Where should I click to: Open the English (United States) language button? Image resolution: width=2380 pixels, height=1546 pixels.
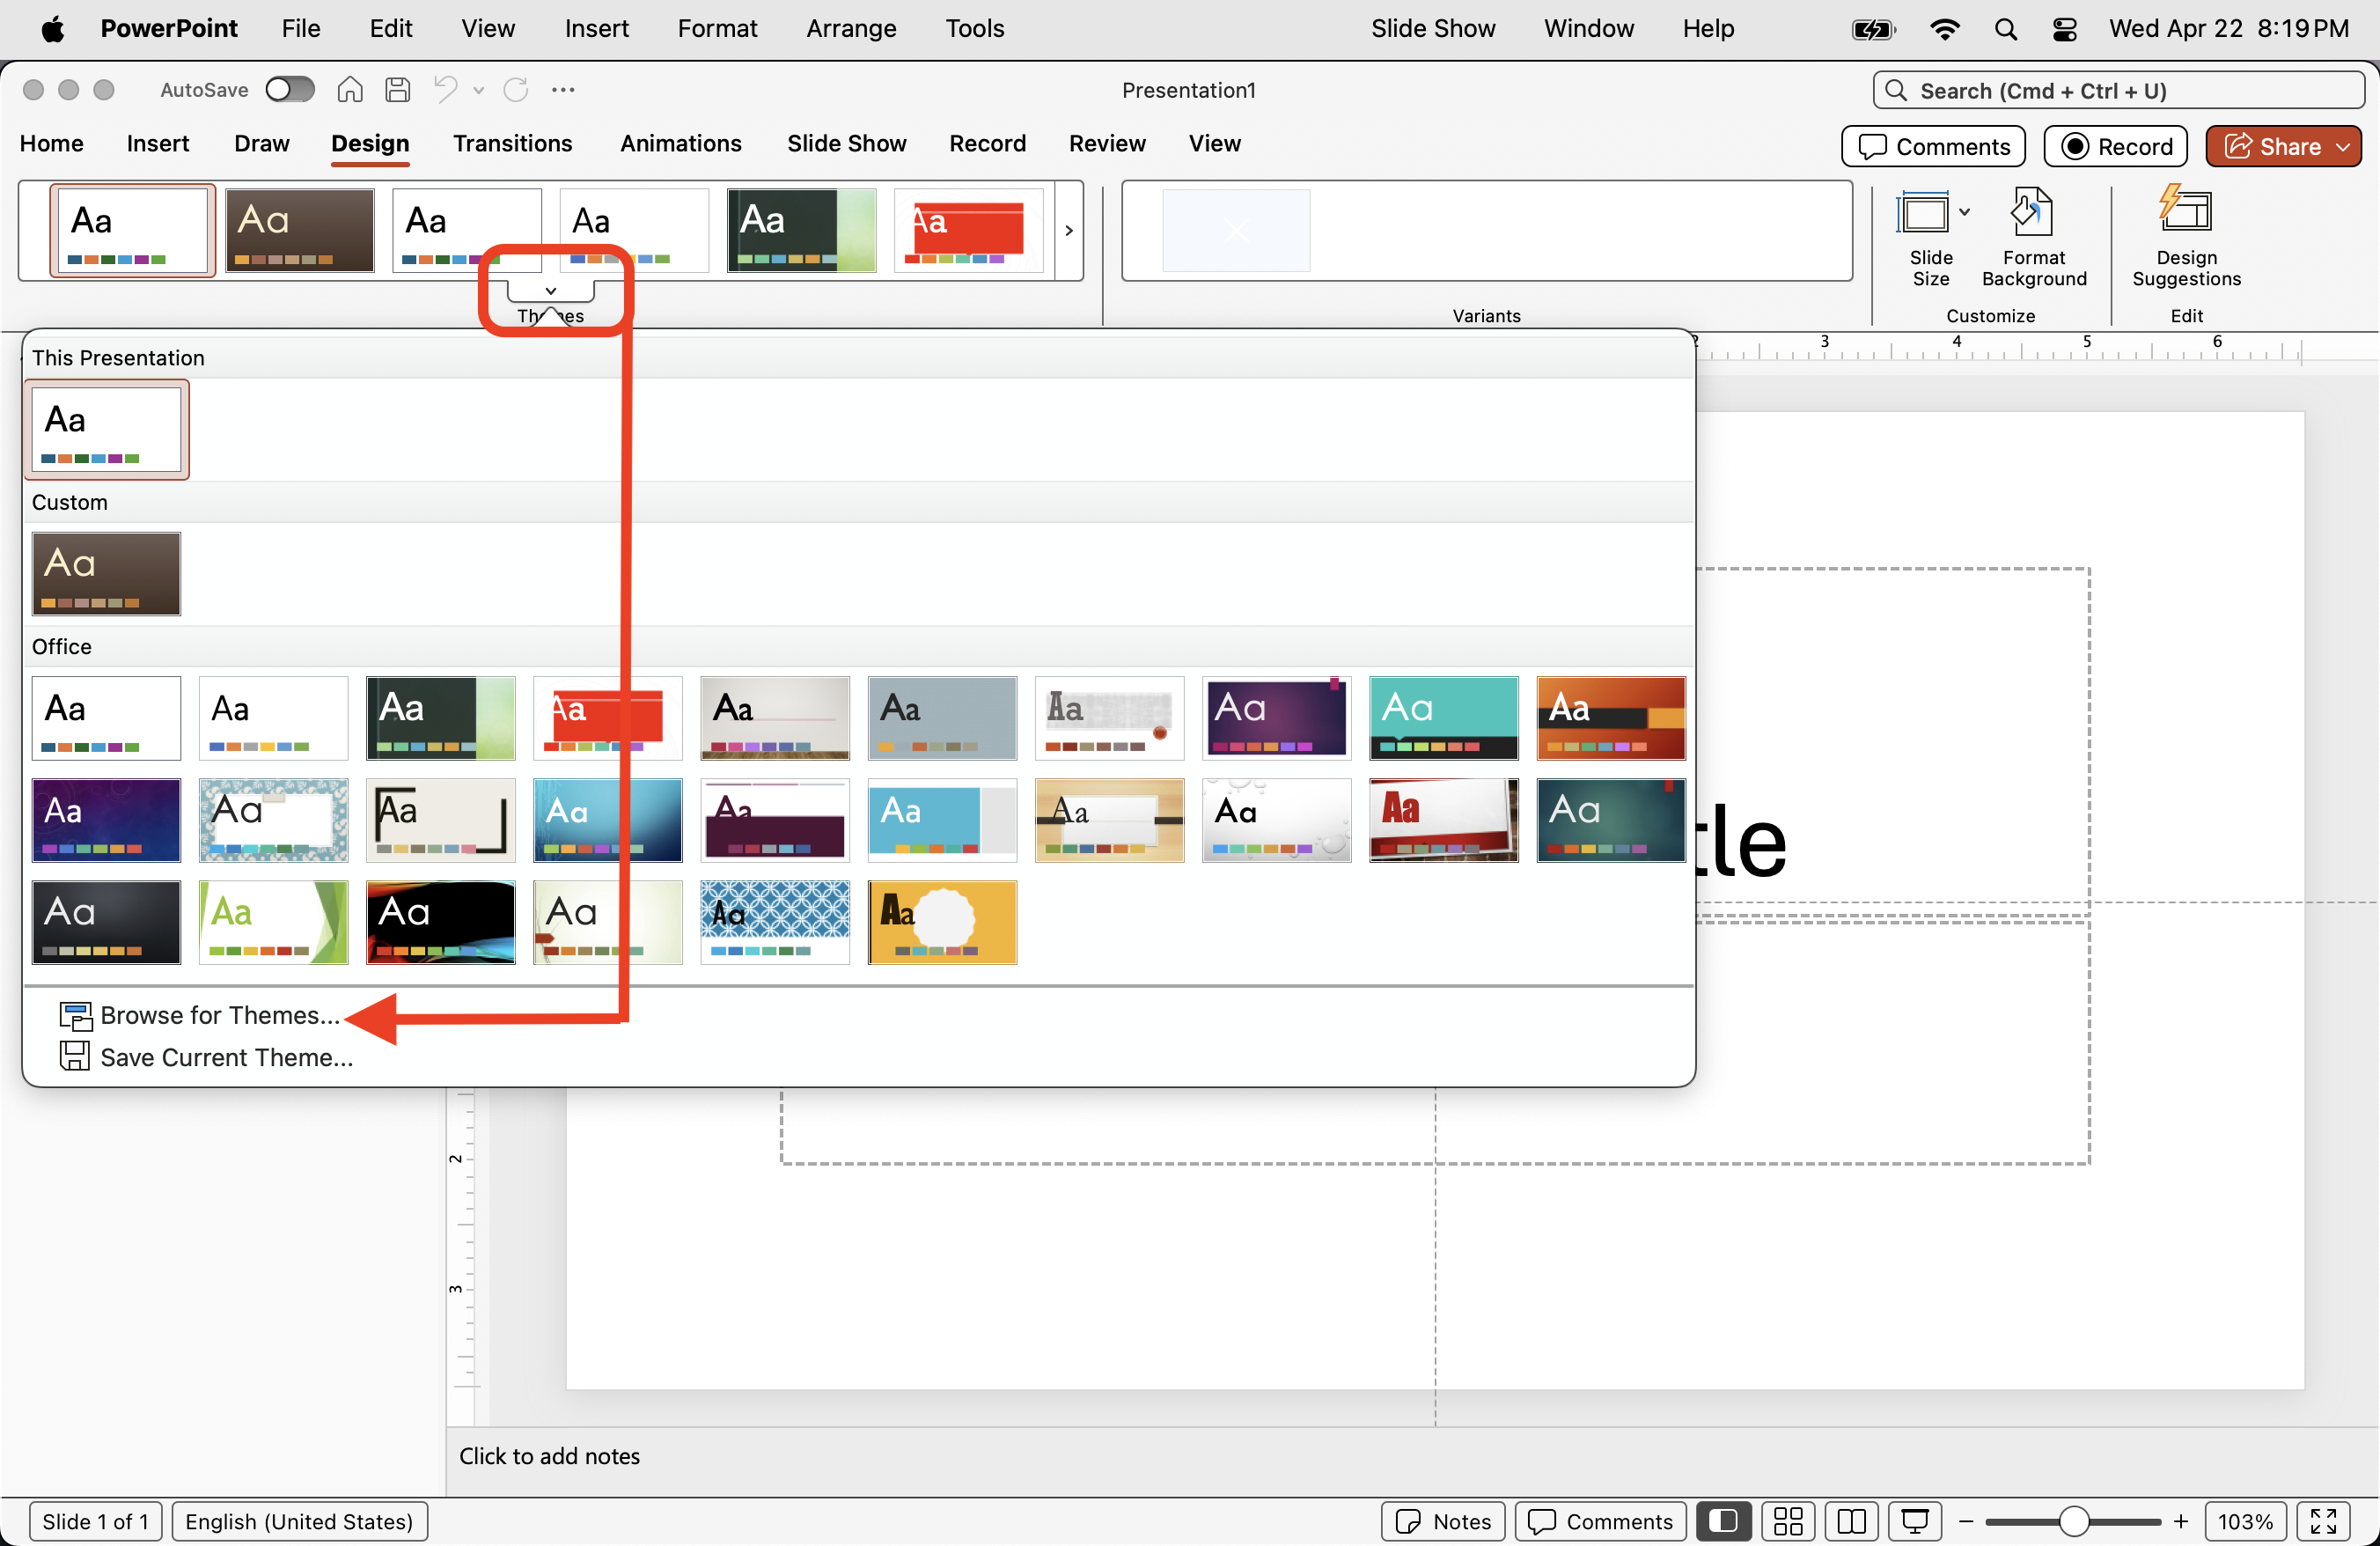click(299, 1521)
